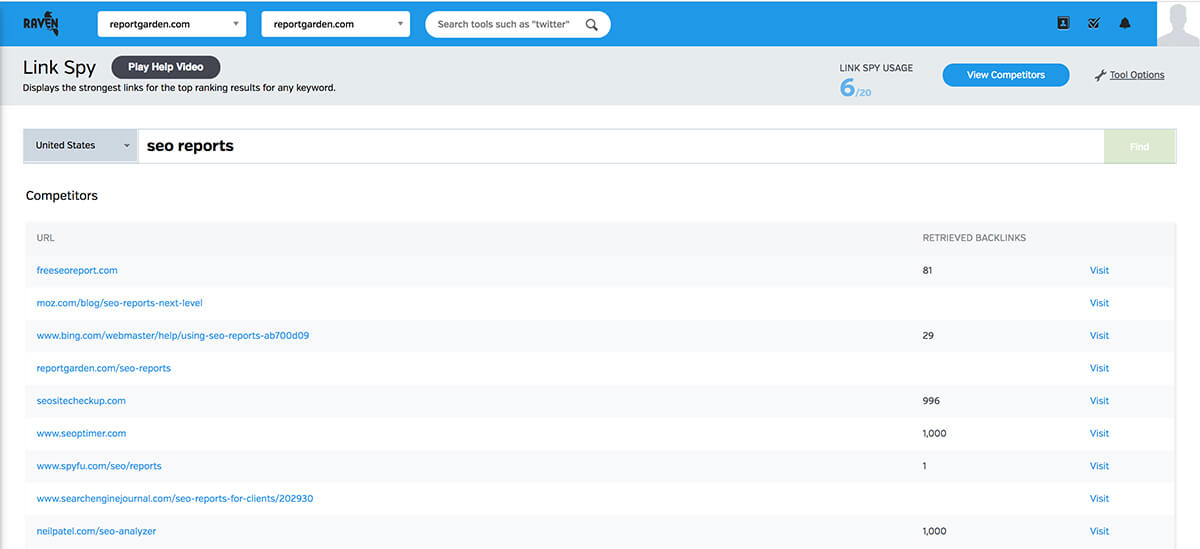
Task: Click the 29 backlinks value
Action: click(928, 336)
